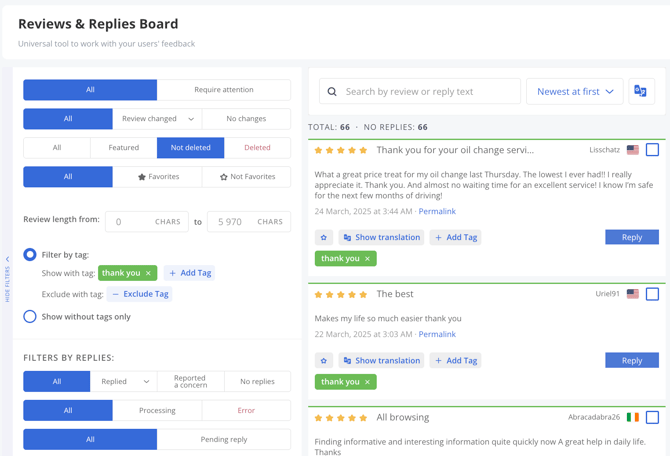Select the 'Filter by tag' radio button

(30, 254)
